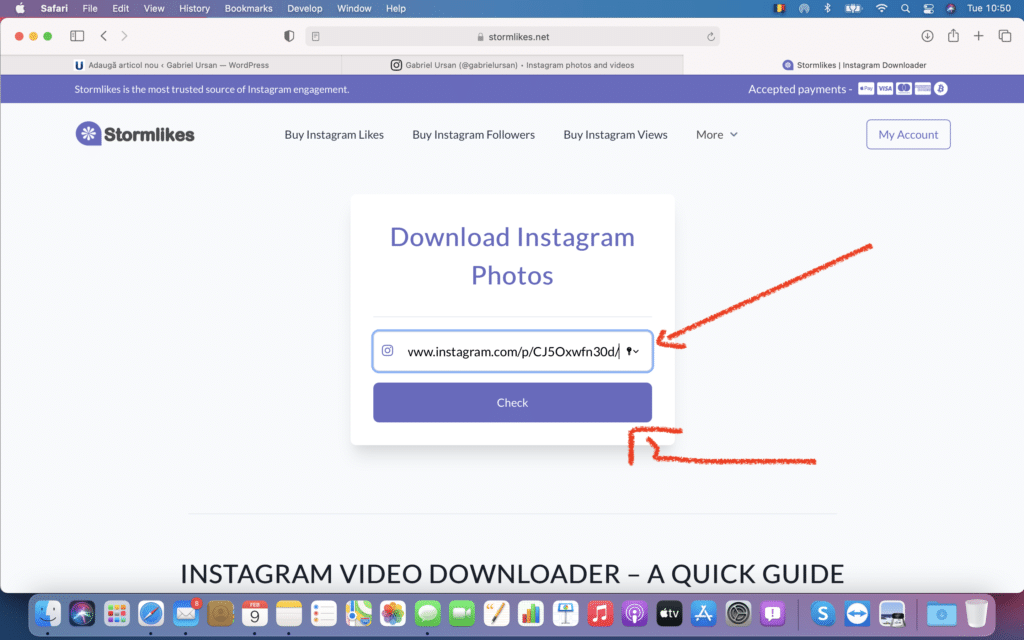Image resolution: width=1024 pixels, height=640 pixels.
Task: Open the Develop menu
Action: pos(305,8)
